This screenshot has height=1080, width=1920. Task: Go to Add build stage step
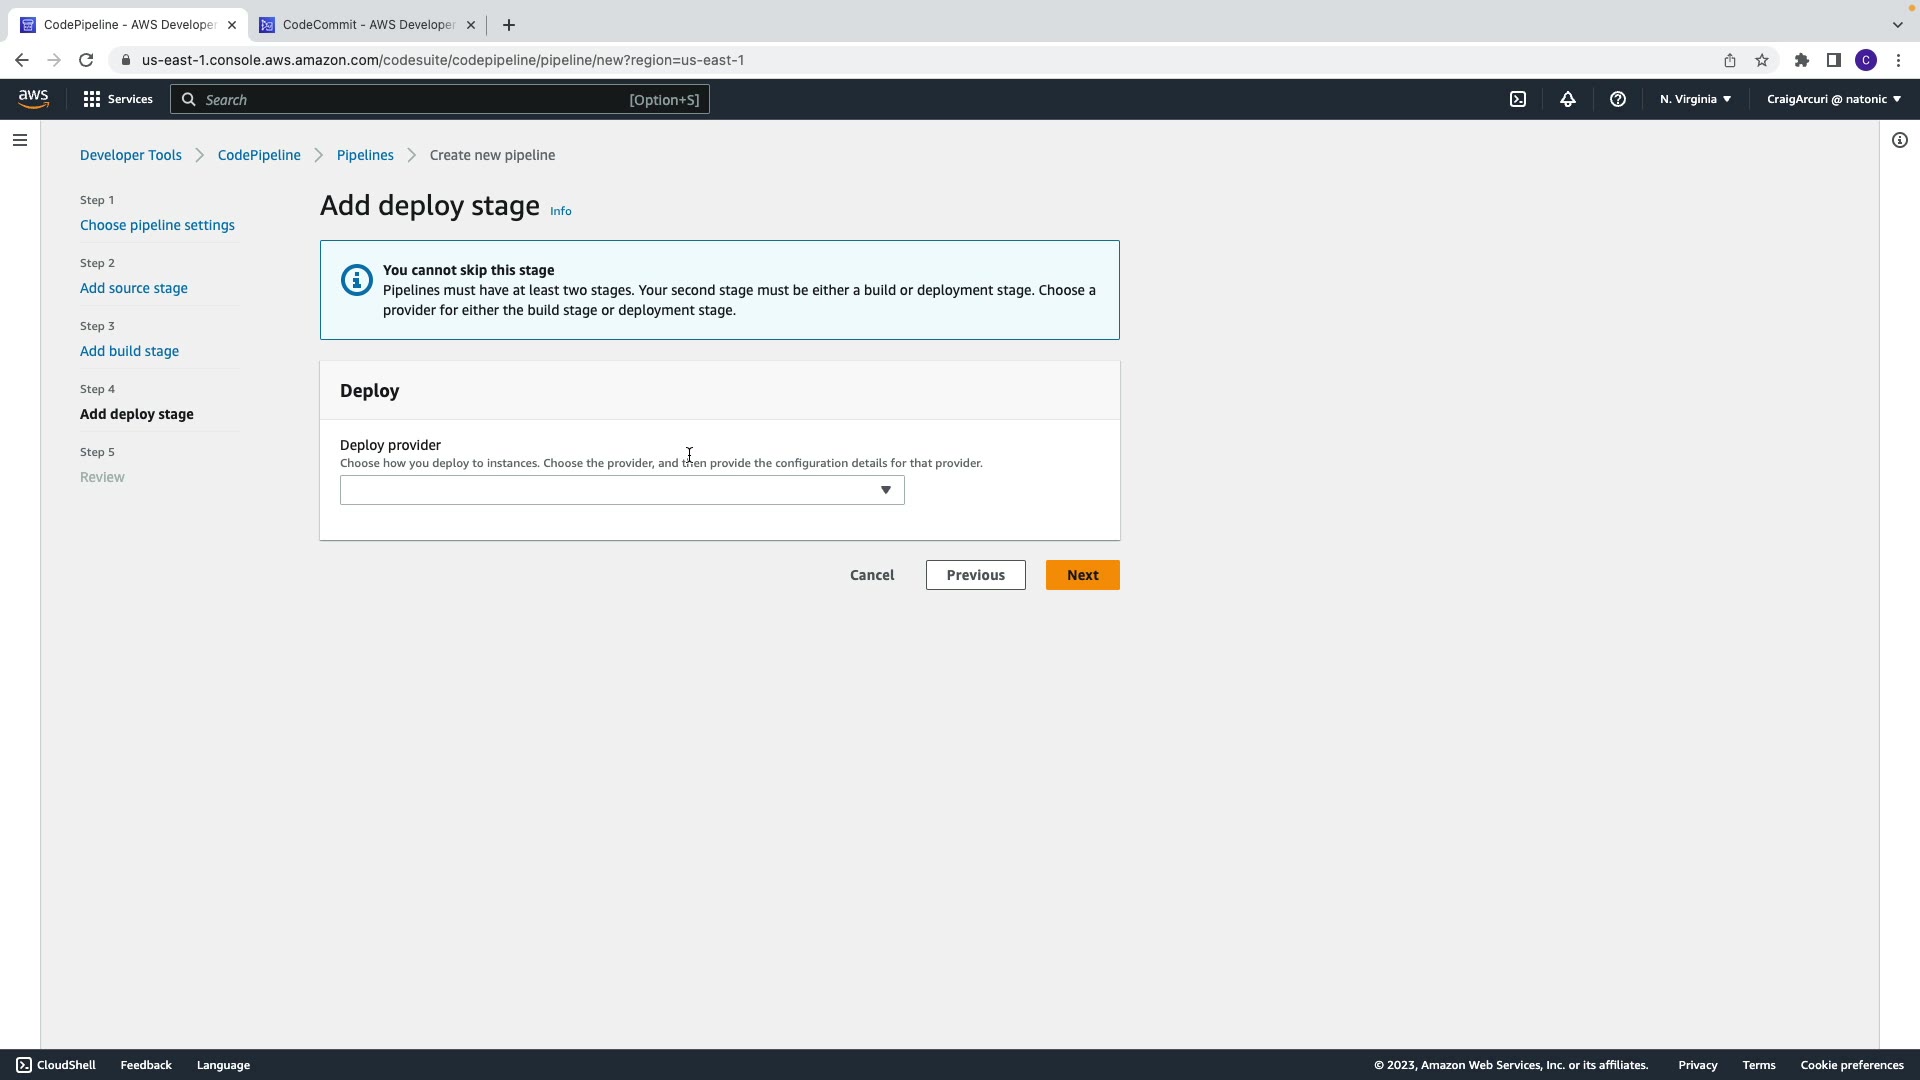129,351
